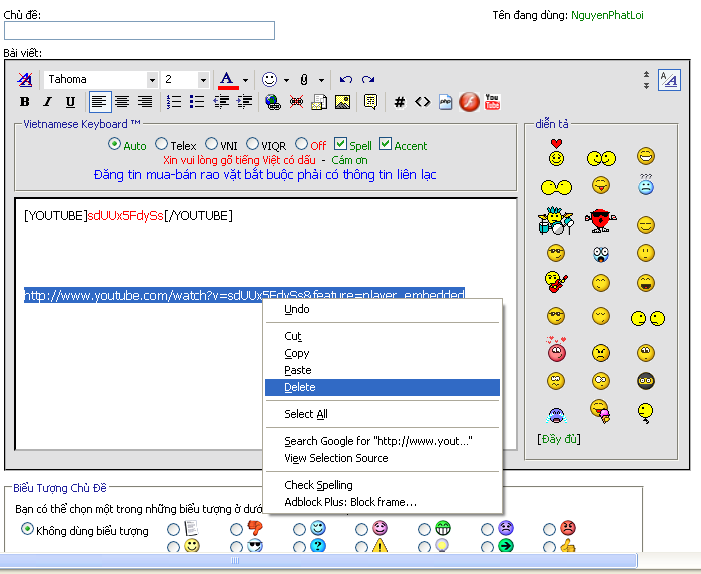Open the text color picker
Screen dimensions: 701x574
tap(245, 79)
